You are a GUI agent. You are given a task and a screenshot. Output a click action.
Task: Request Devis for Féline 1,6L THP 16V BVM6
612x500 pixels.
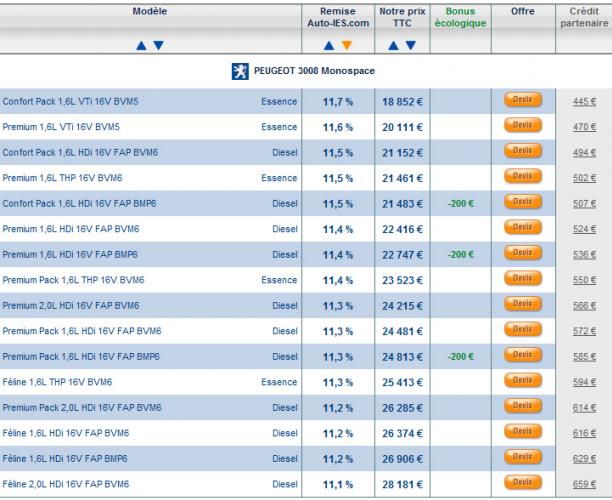523,380
